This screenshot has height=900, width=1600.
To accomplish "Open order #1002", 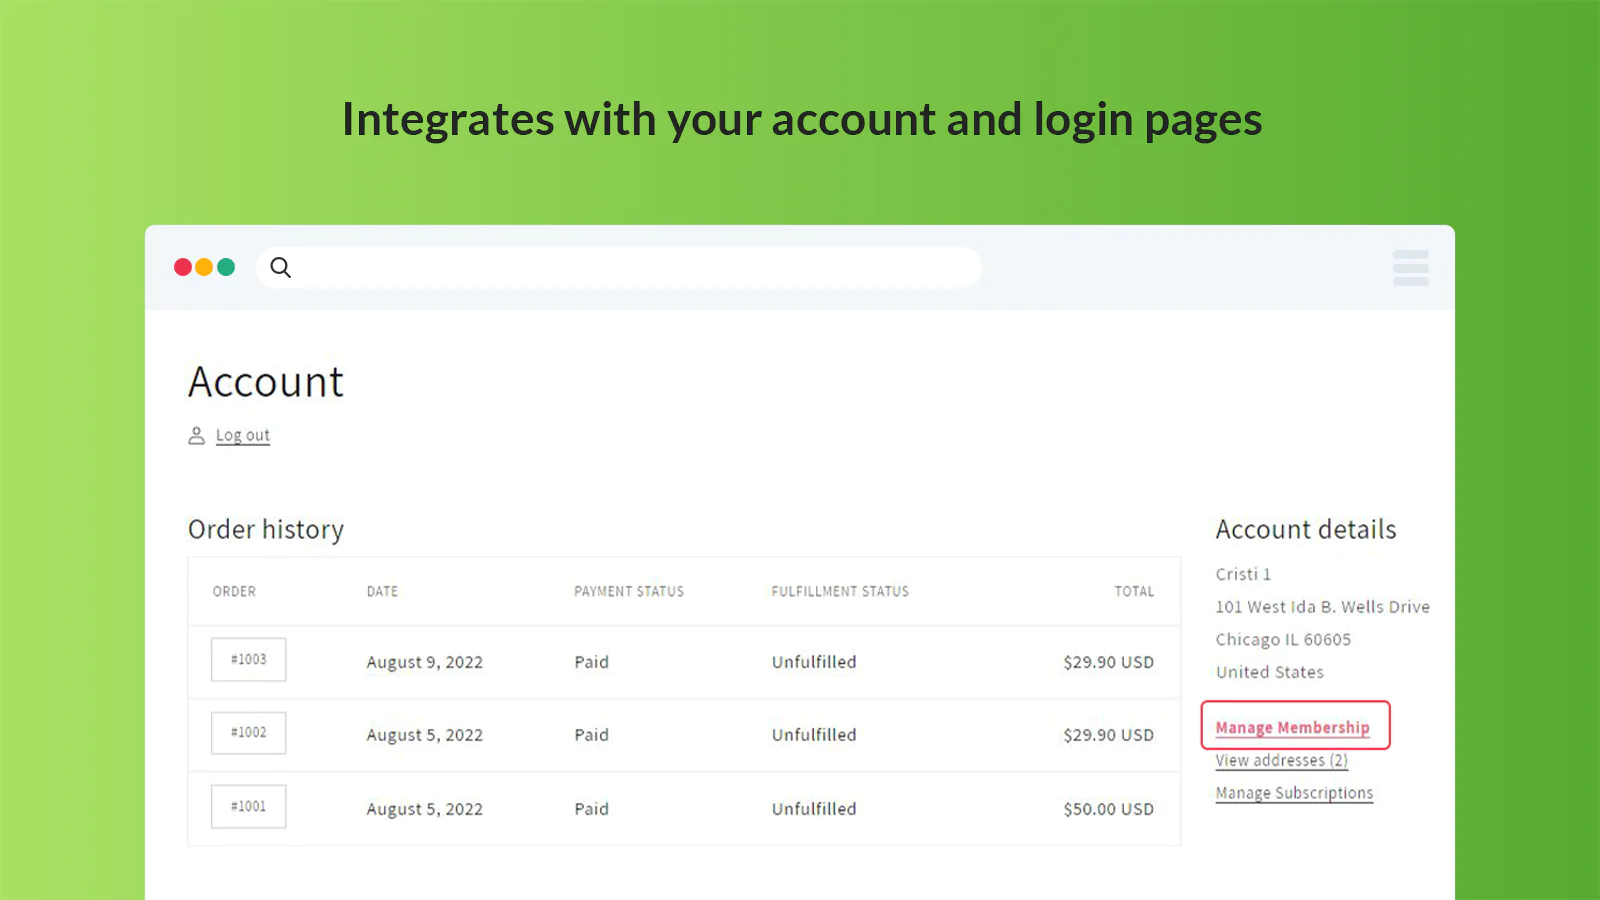I will pos(249,733).
